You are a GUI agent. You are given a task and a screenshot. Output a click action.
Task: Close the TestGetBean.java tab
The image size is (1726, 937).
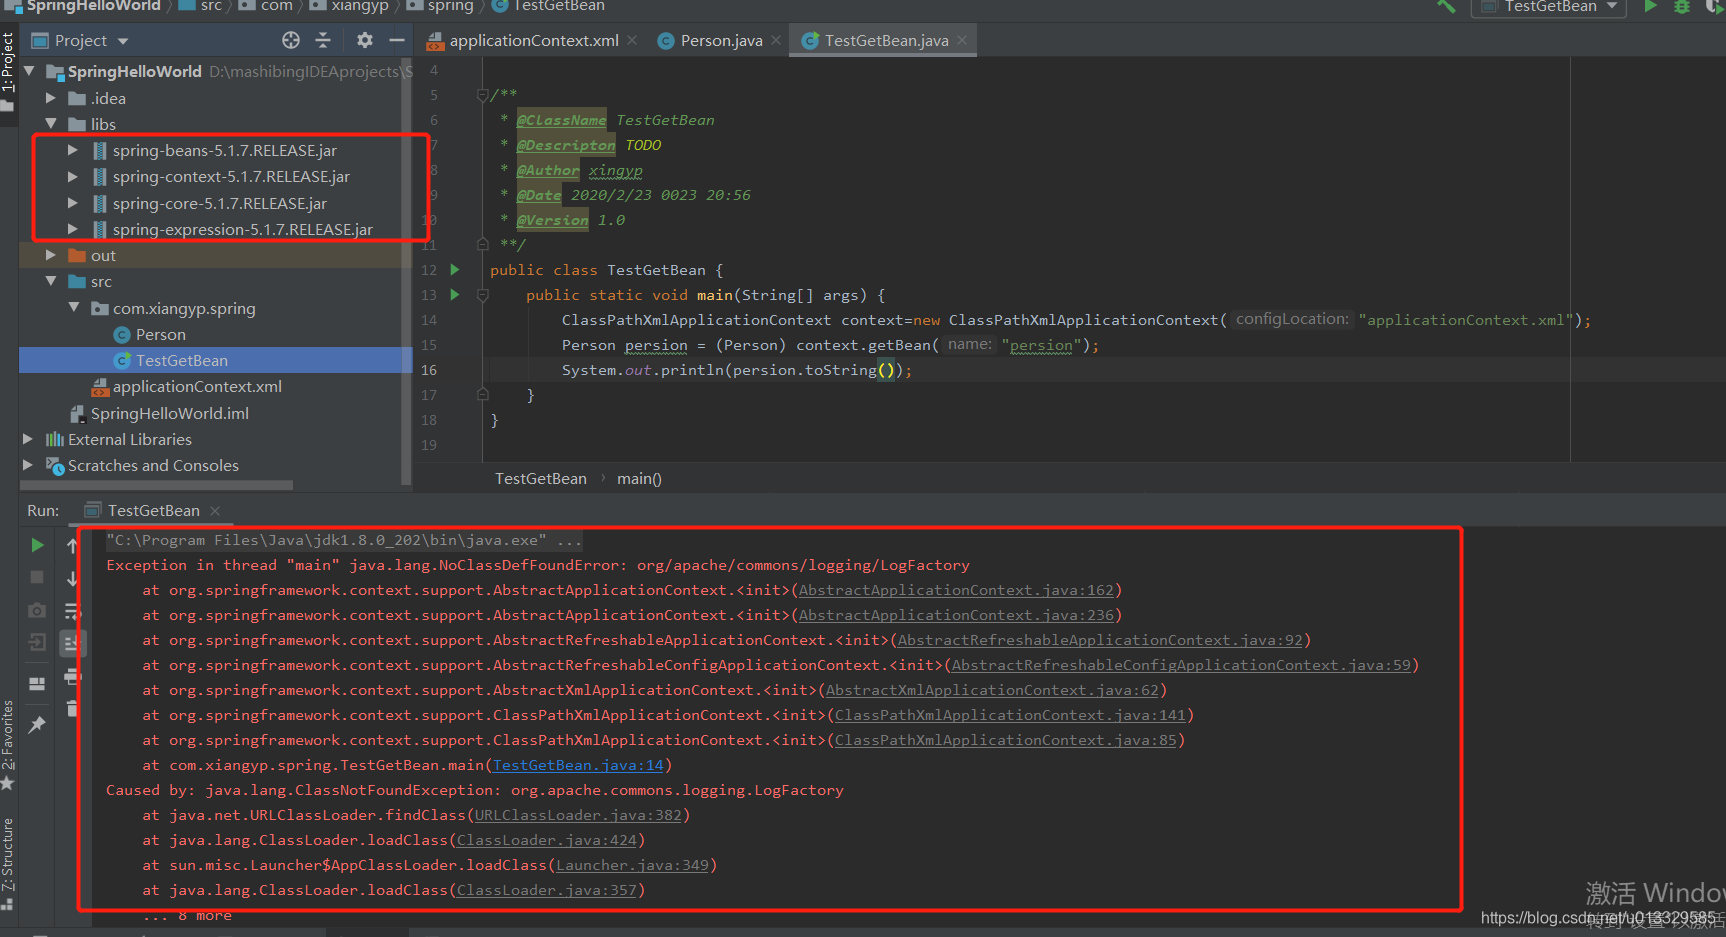(962, 41)
